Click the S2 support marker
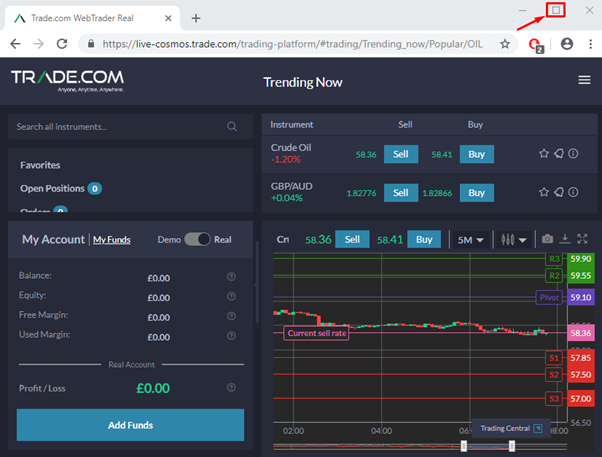Screen dimensions: 602x457 [554, 374]
